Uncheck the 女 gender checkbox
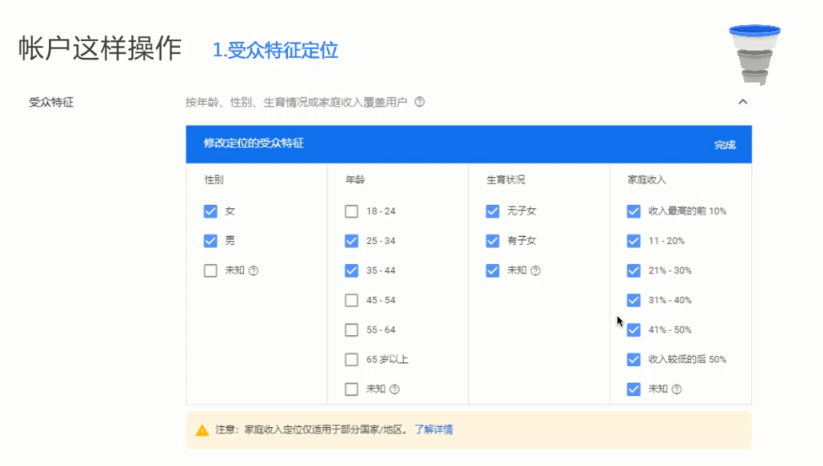This screenshot has width=823, height=466. [210, 211]
